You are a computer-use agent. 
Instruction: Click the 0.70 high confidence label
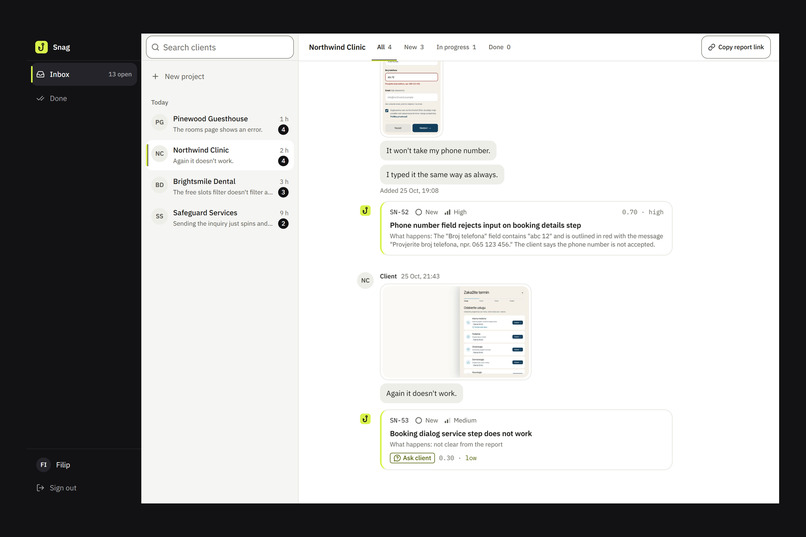click(643, 212)
